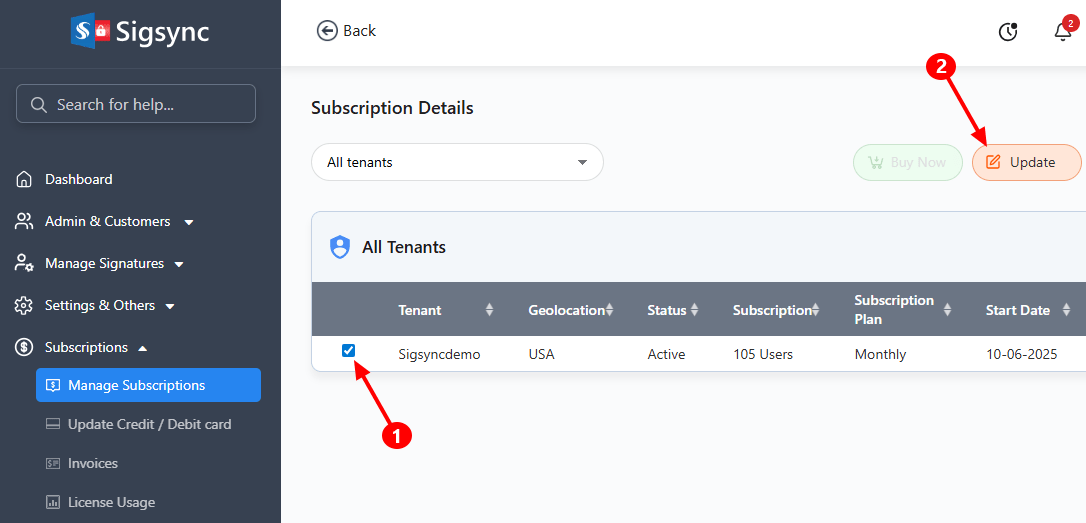Sort the table by Tenant column

(x=489, y=310)
